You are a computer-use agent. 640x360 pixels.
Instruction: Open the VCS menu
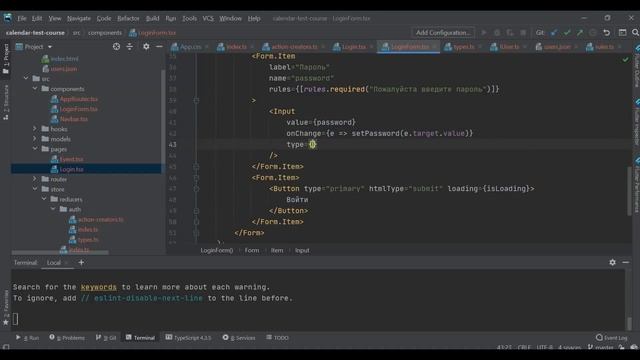[x=208, y=18]
